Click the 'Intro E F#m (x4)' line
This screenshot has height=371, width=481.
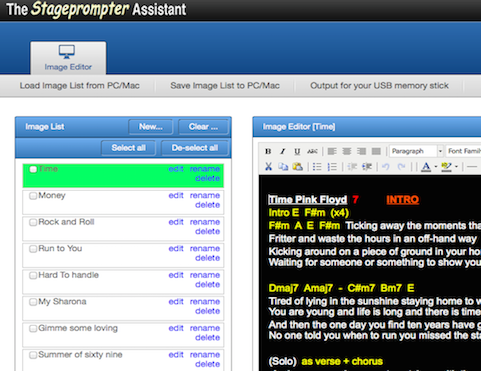pyautogui.click(x=309, y=213)
